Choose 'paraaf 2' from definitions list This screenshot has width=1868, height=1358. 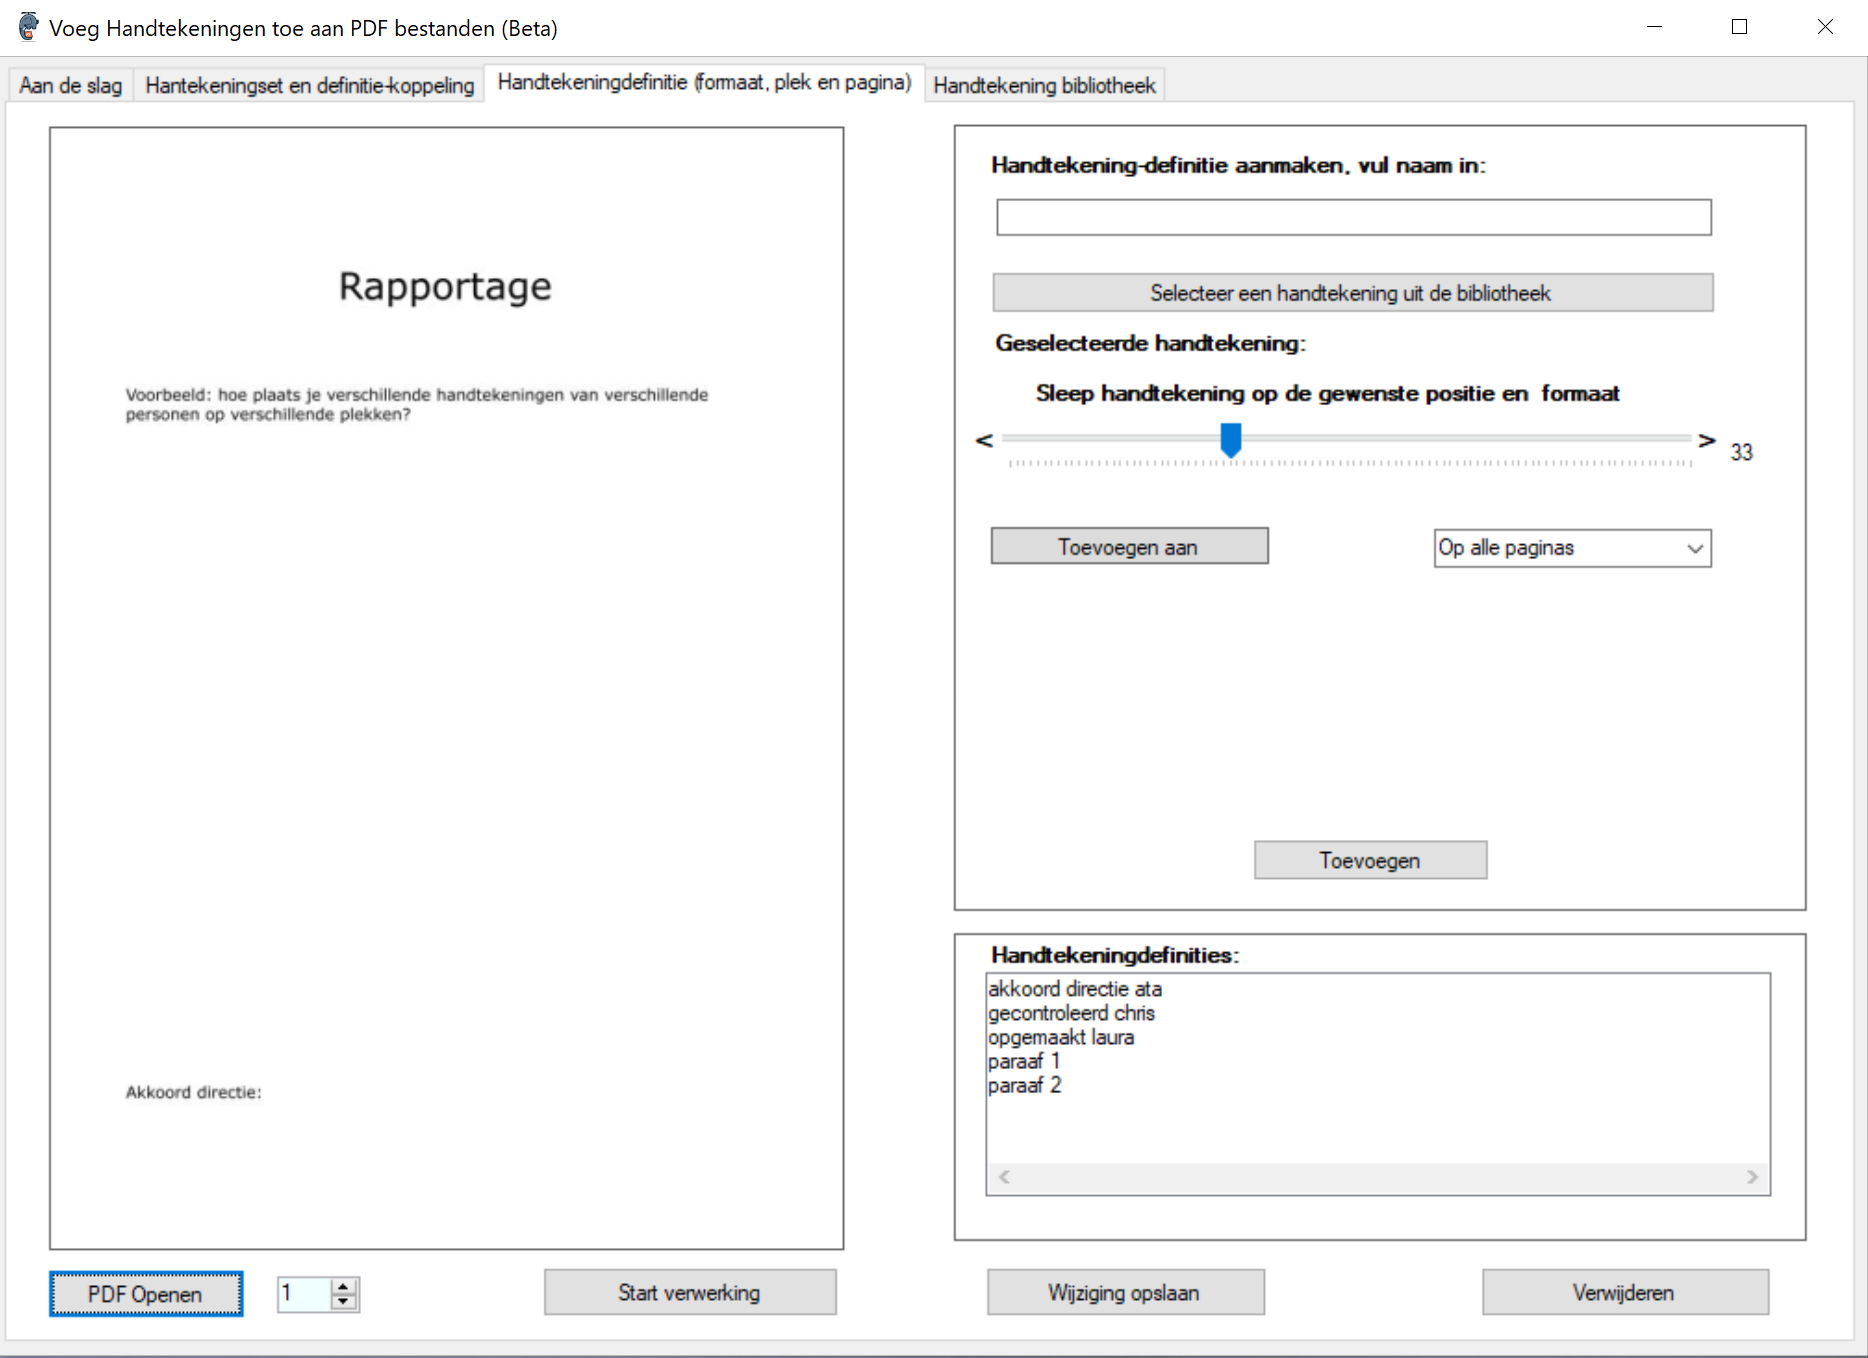[1024, 1085]
